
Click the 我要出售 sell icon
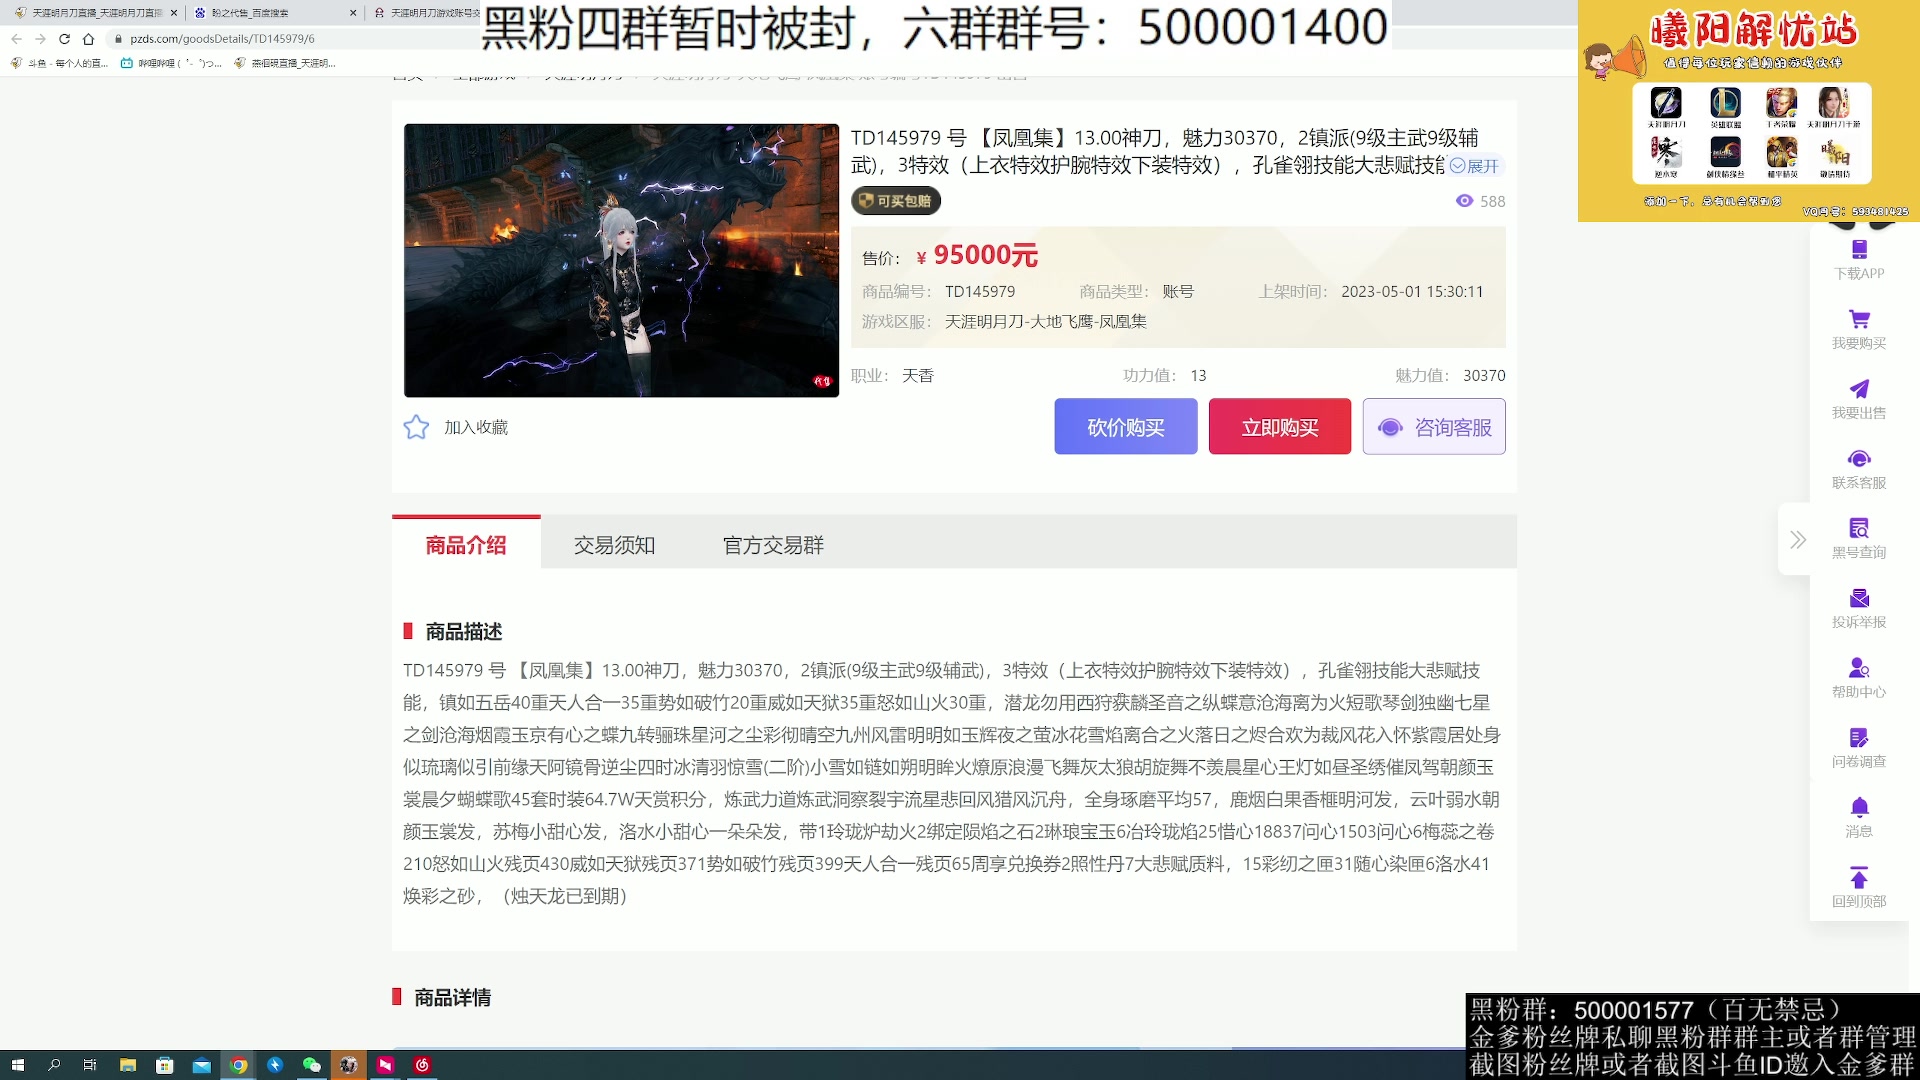point(1858,395)
